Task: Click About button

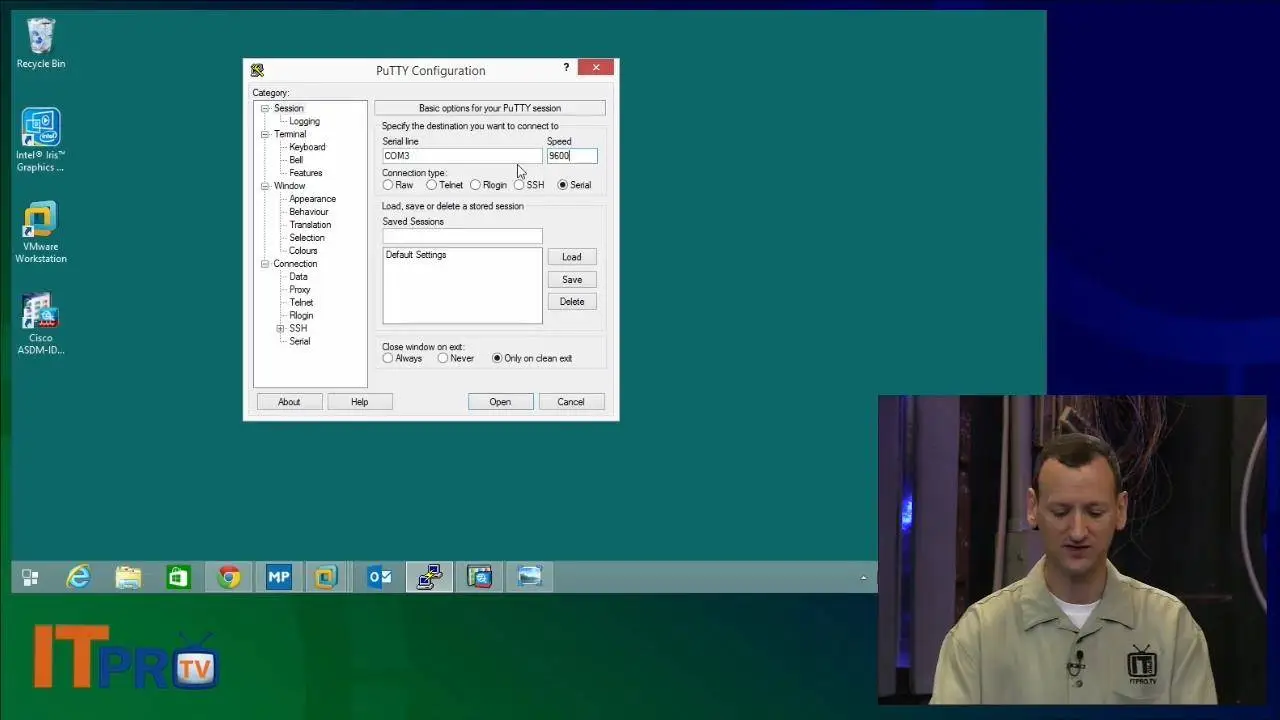Action: point(289,402)
